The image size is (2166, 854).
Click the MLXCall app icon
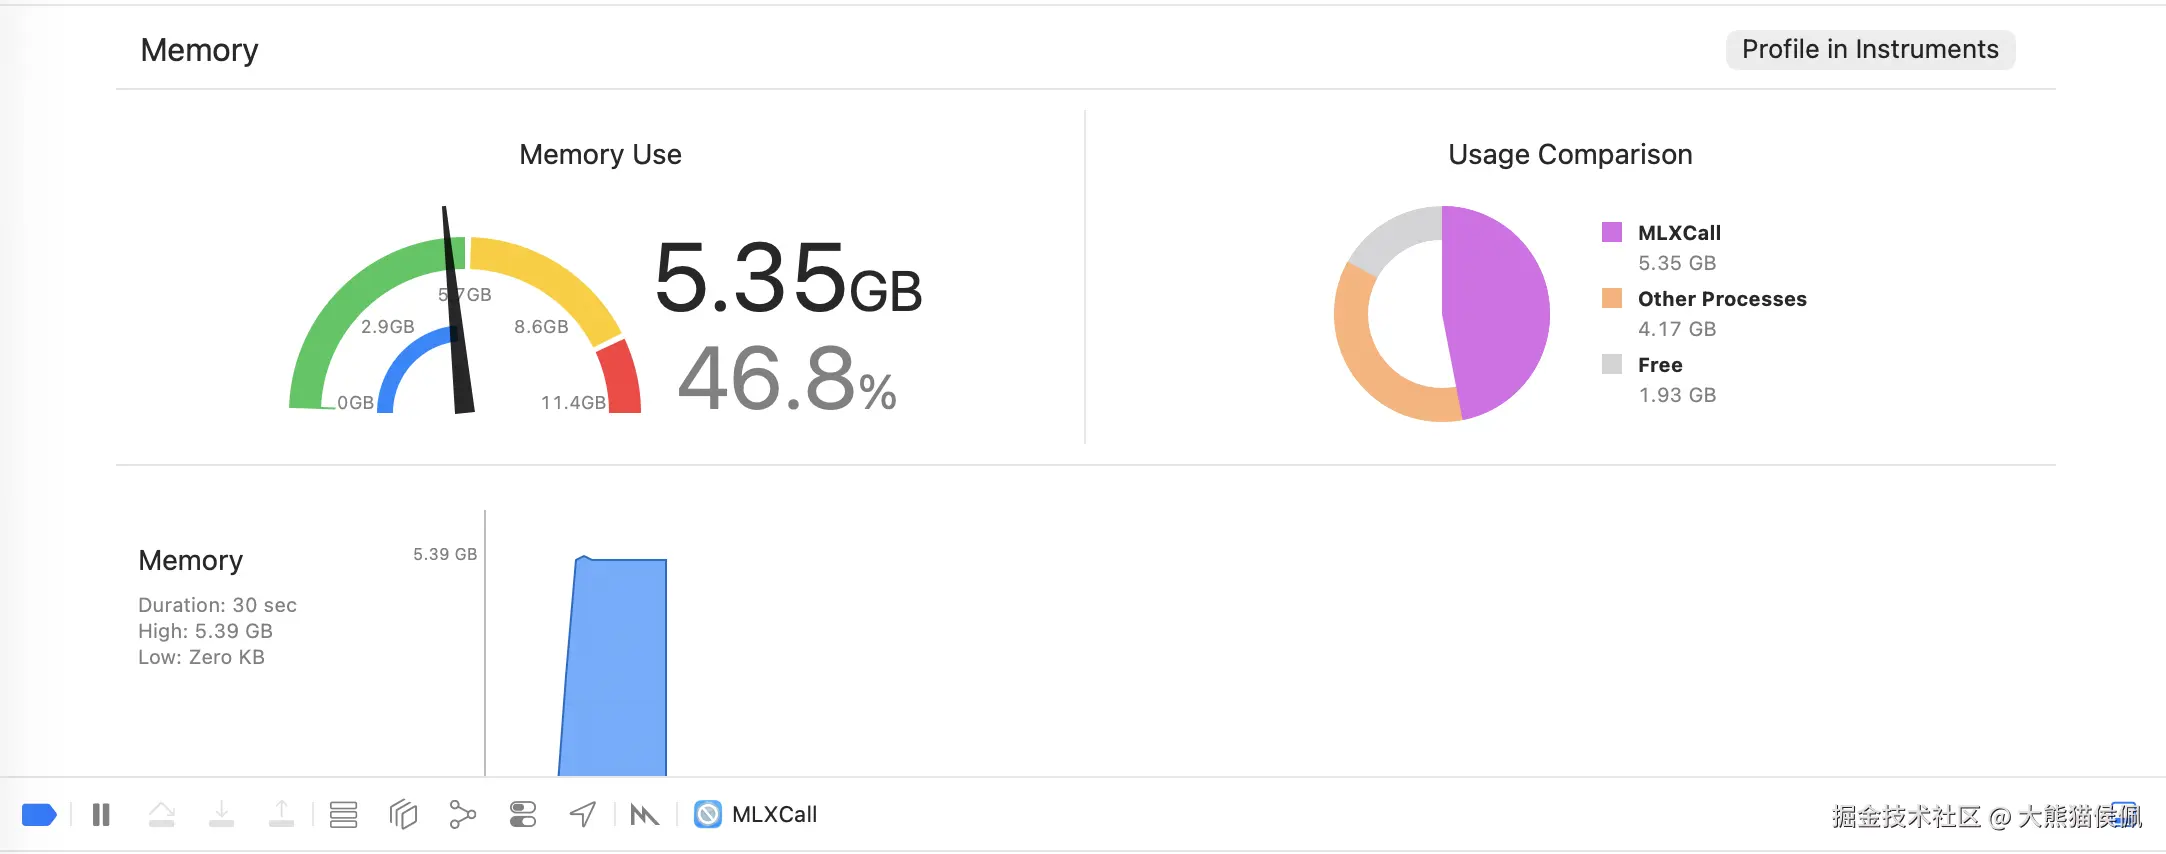click(708, 815)
